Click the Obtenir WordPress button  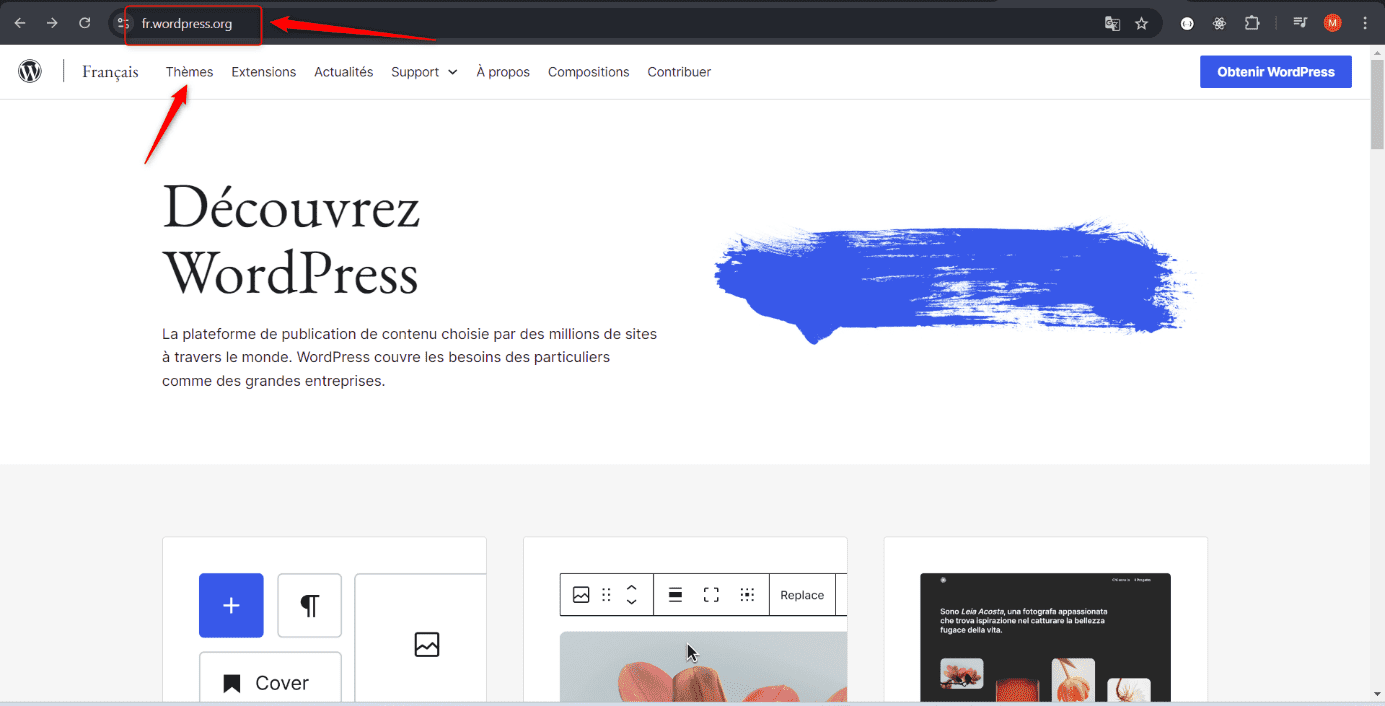click(1276, 72)
